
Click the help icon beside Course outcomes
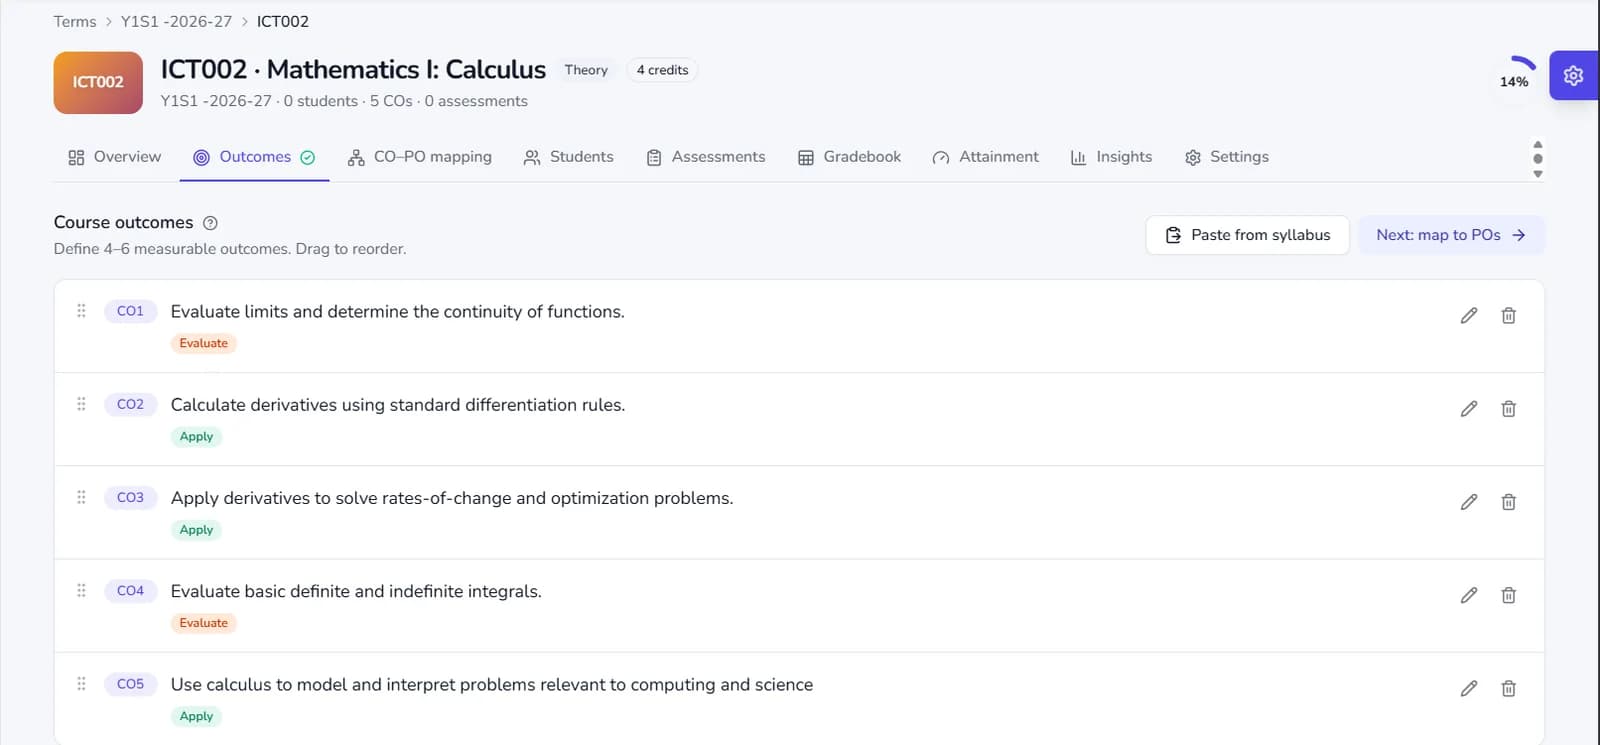(x=210, y=223)
